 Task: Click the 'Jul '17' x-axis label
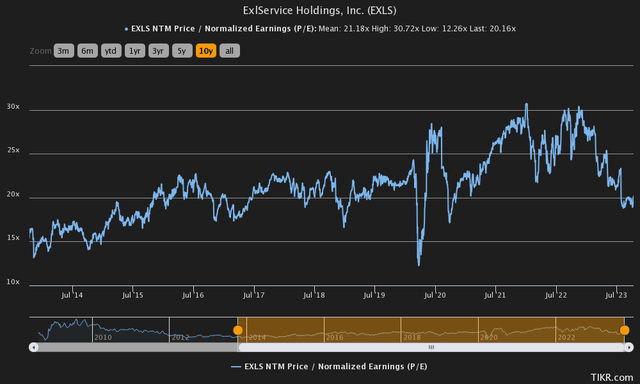pyautogui.click(x=253, y=295)
